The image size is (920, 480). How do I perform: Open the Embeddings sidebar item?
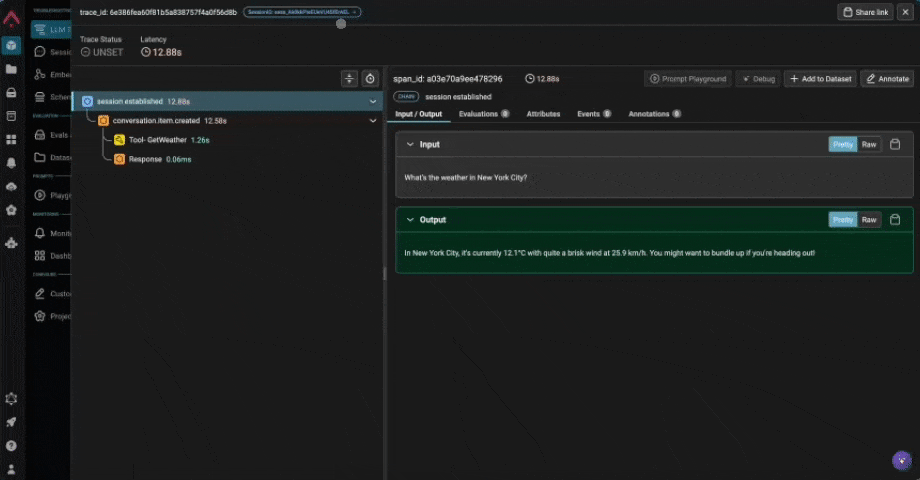(x=52, y=75)
